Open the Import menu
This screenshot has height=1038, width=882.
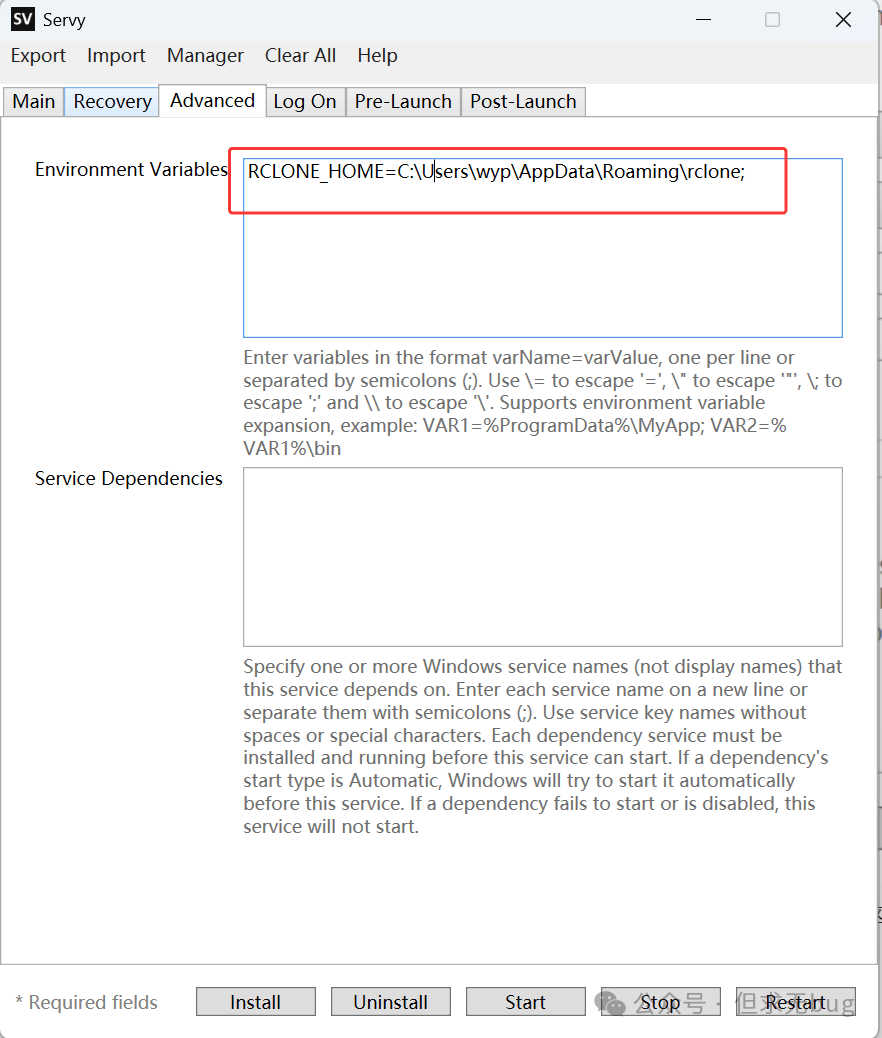coord(116,56)
